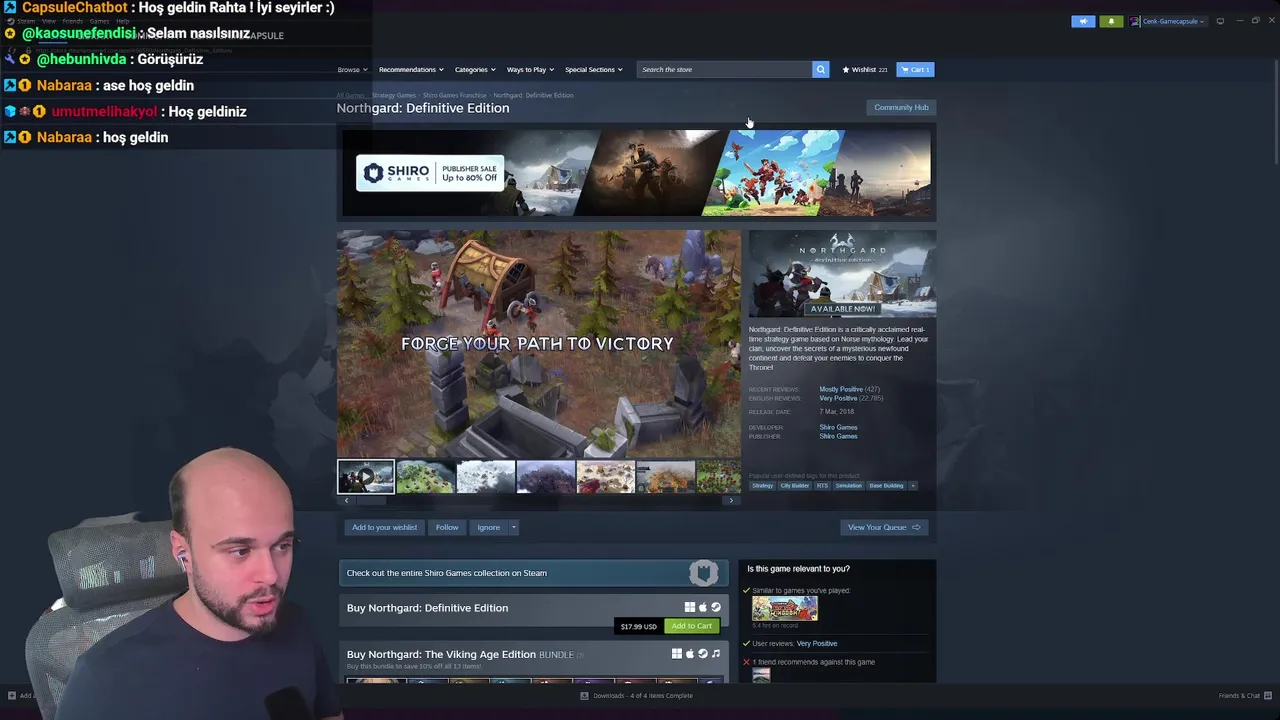
Task: Click Very Positive in the User reviews line
Action: click(x=817, y=643)
